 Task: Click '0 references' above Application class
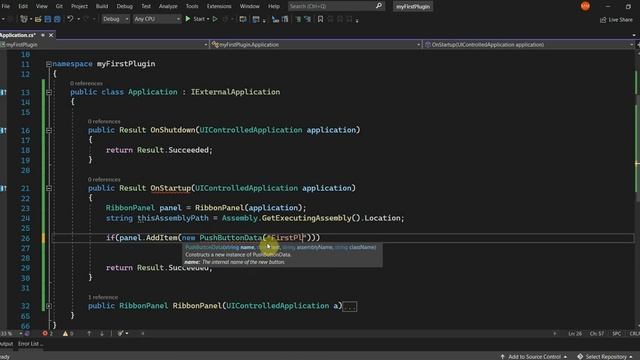86,83
